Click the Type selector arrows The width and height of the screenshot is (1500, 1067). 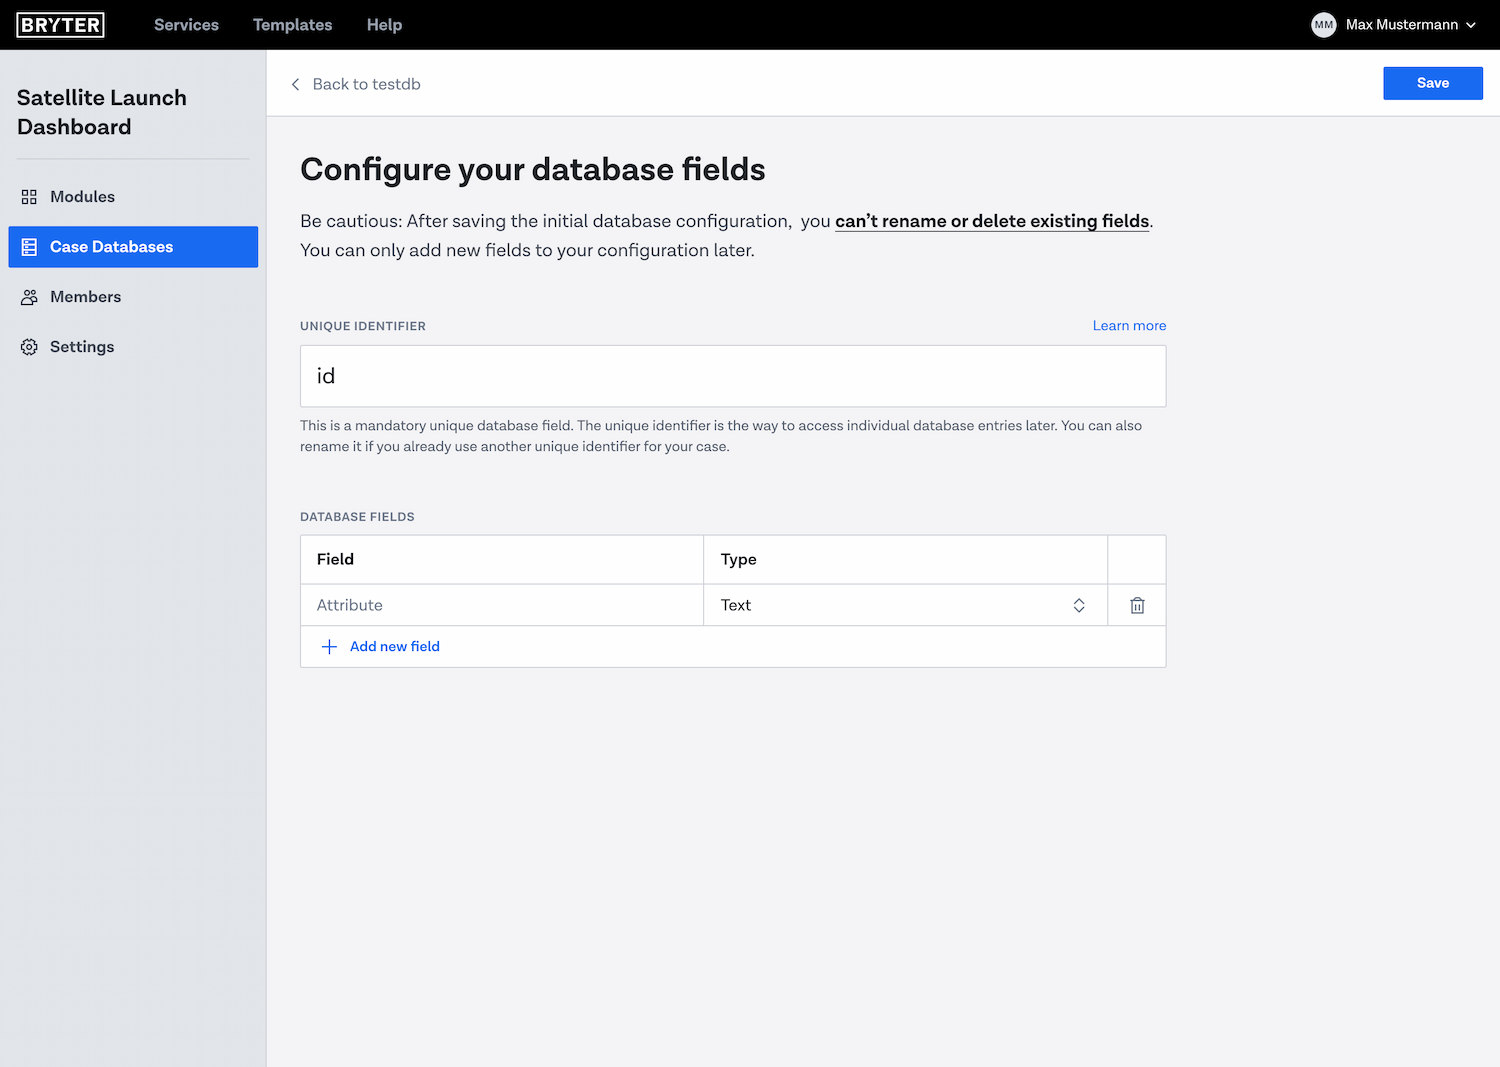click(1079, 605)
